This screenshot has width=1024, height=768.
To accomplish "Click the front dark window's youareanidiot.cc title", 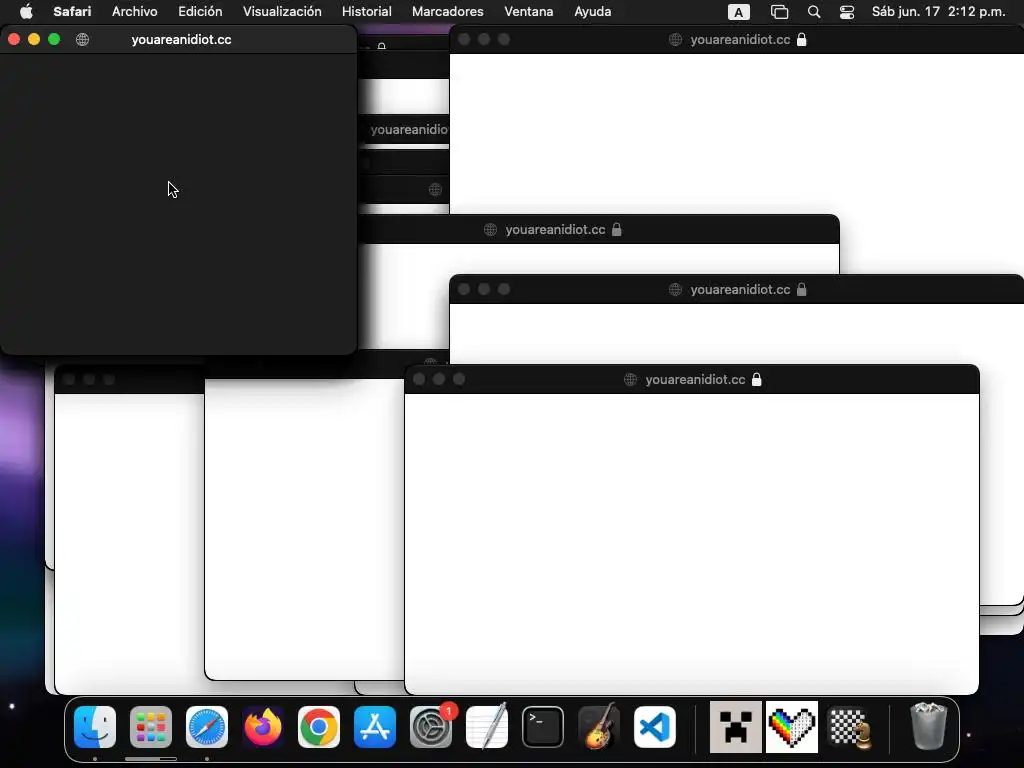I will pyautogui.click(x=182, y=40).
